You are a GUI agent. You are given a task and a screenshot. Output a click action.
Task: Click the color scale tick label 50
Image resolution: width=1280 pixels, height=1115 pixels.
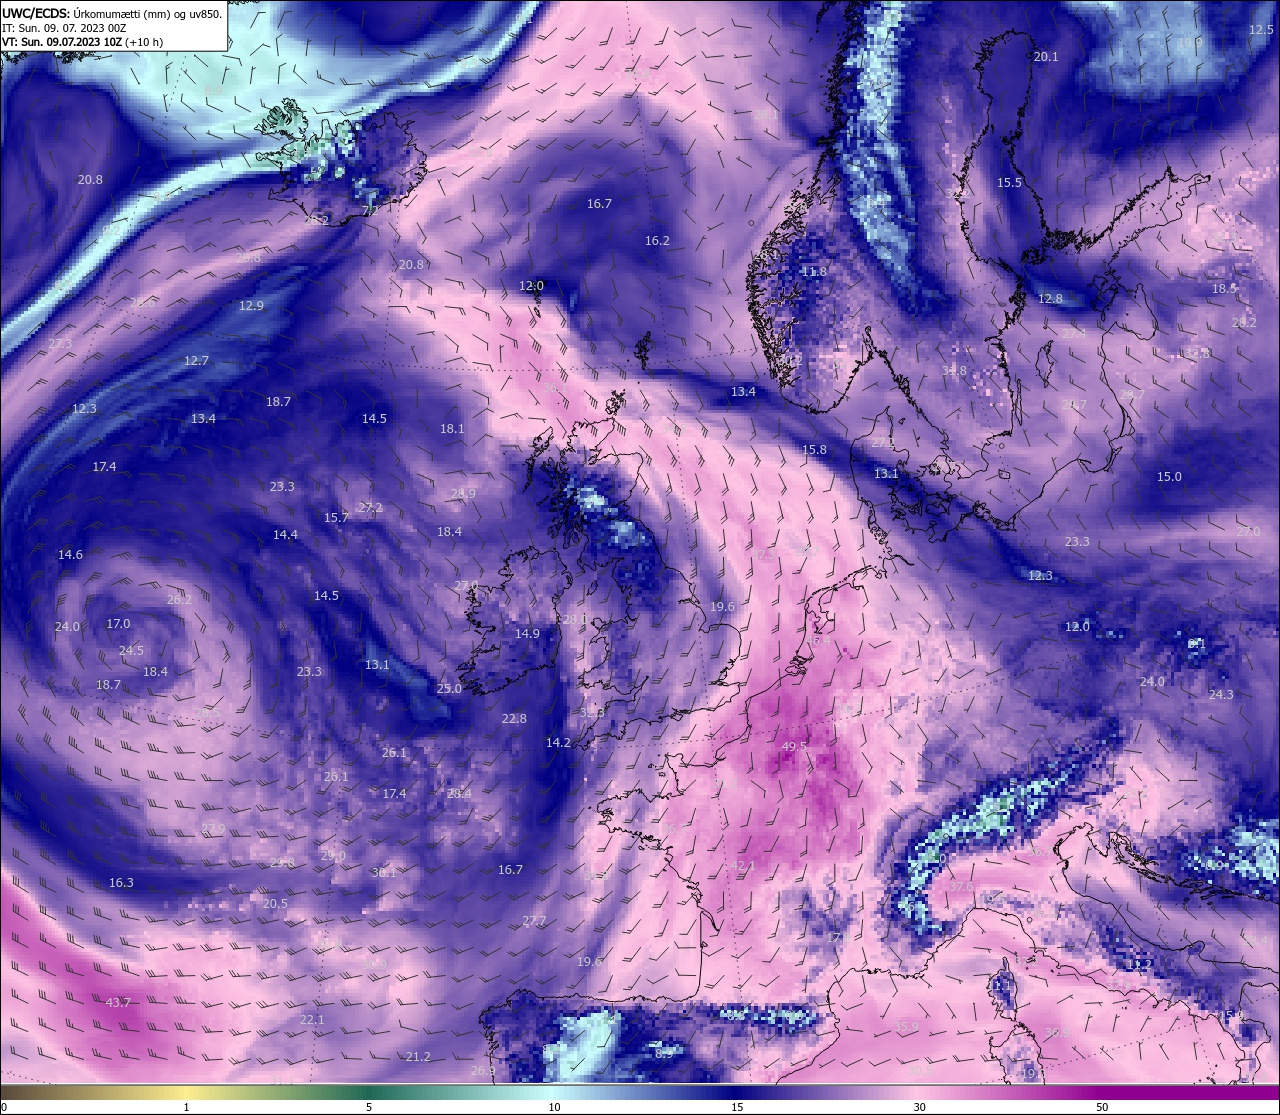(1101, 1107)
